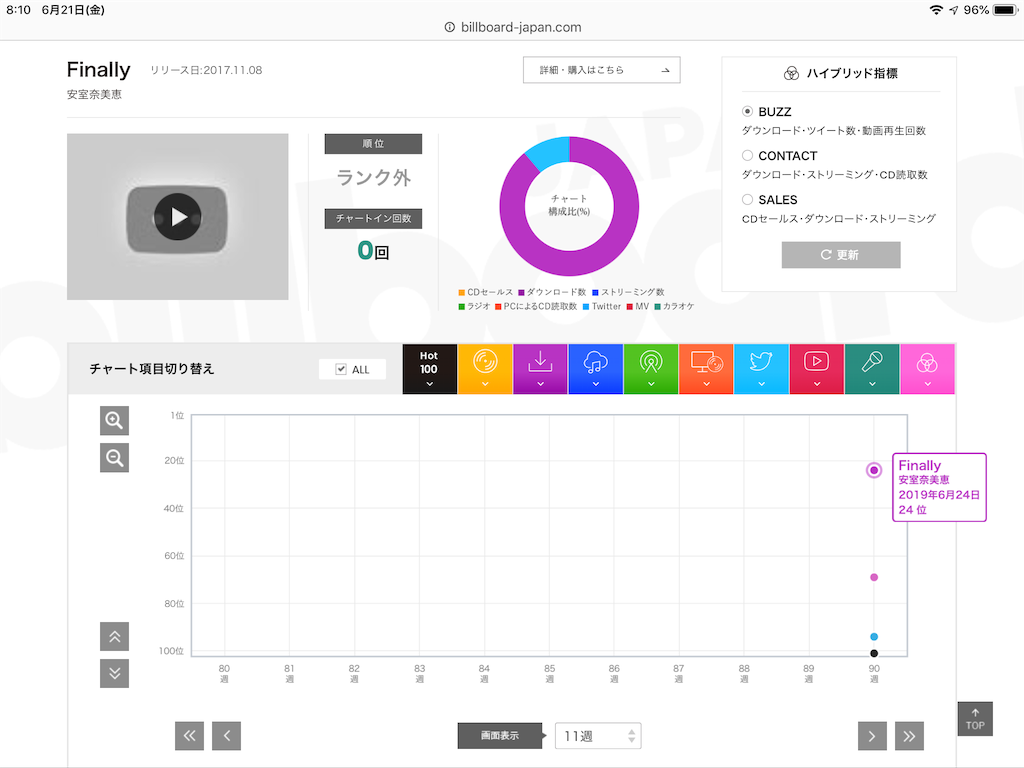The height and width of the screenshot is (768, 1024).
Task: Select the SALES radio option
Action: click(747, 199)
